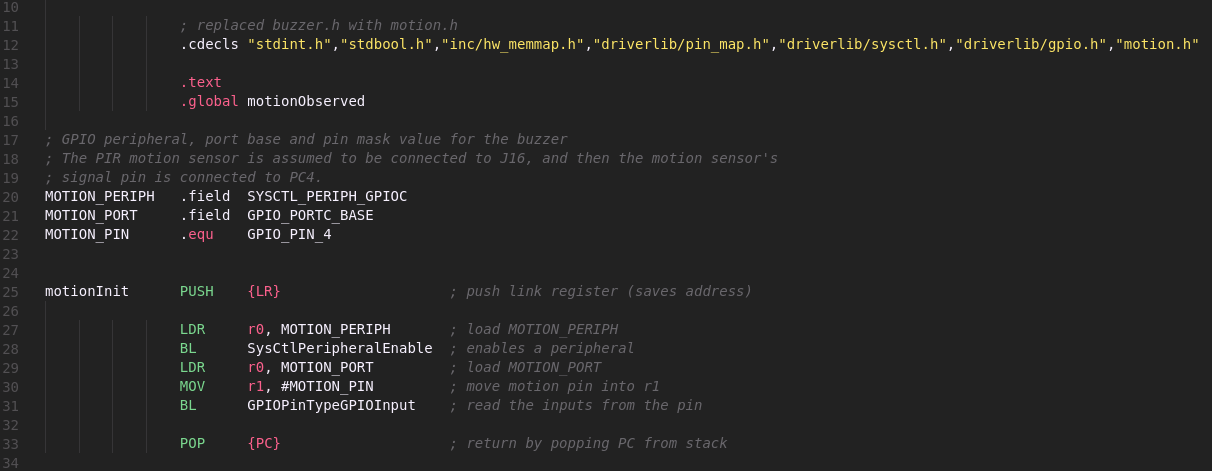Click the #MOTION_PIN operand
The width and height of the screenshot is (1212, 471).
(x=327, y=386)
